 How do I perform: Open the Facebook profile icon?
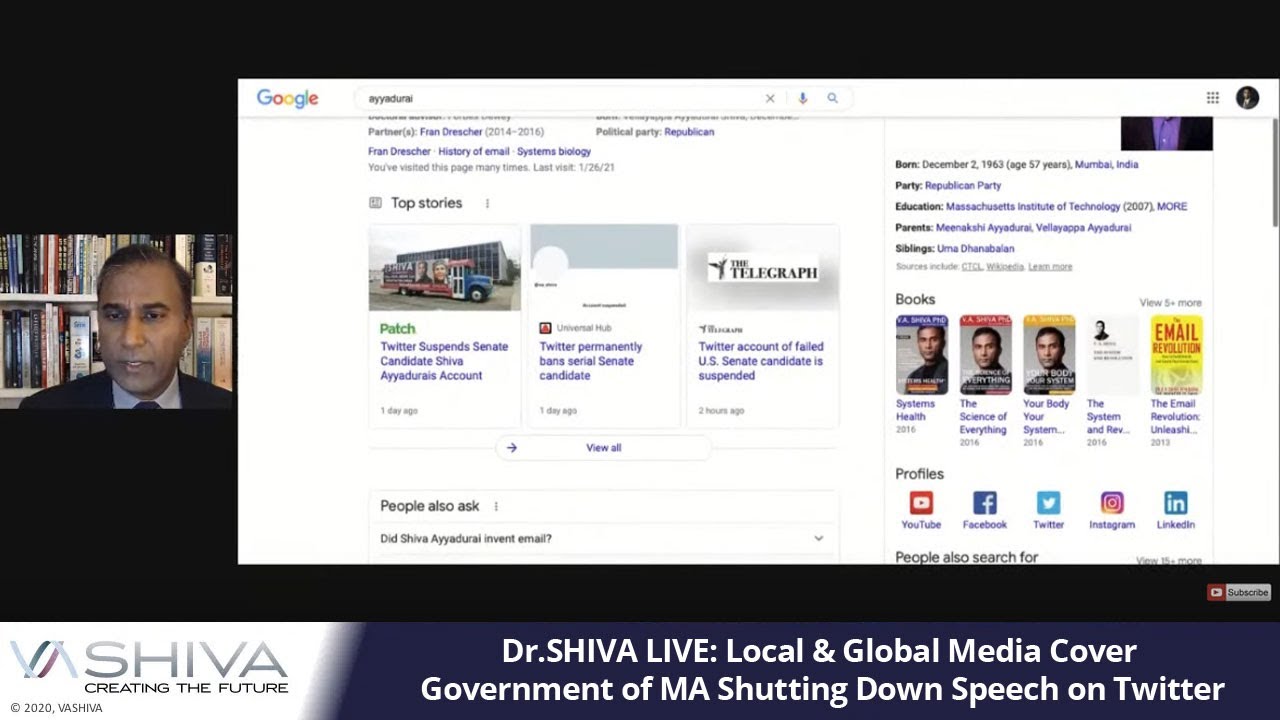(x=984, y=503)
